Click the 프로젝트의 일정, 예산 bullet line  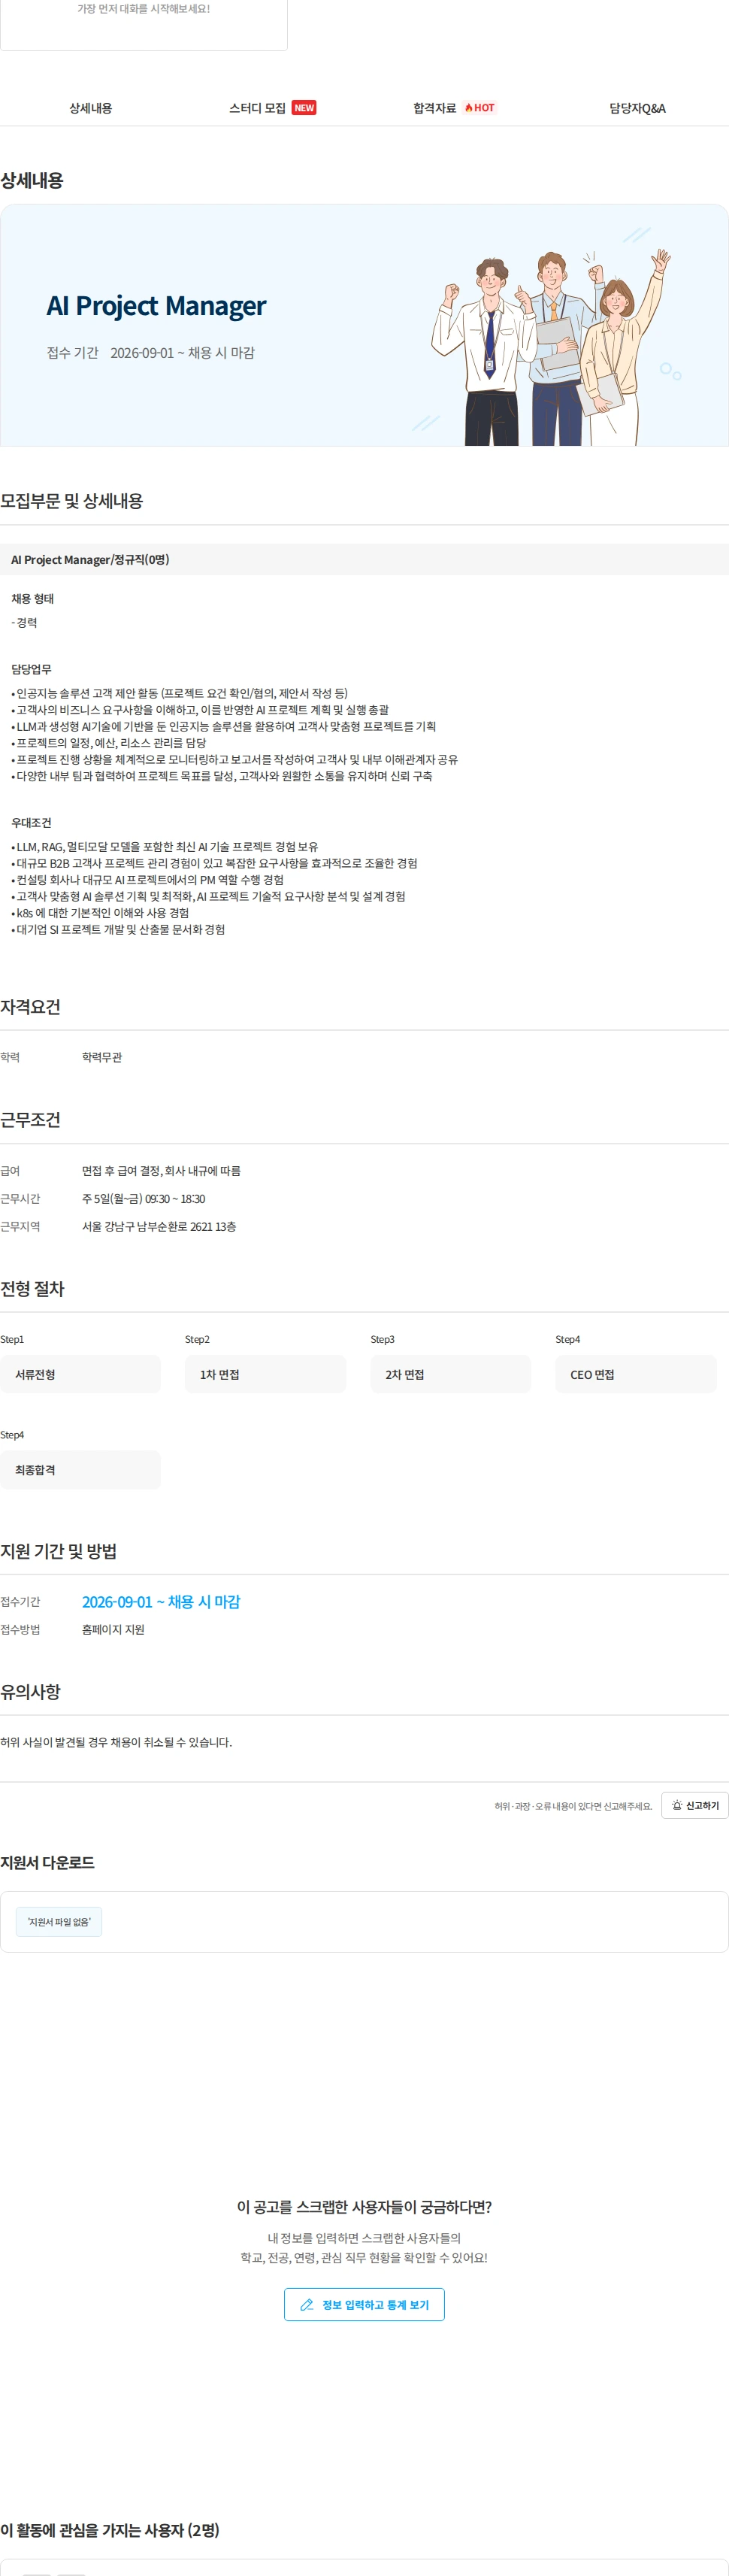109,743
